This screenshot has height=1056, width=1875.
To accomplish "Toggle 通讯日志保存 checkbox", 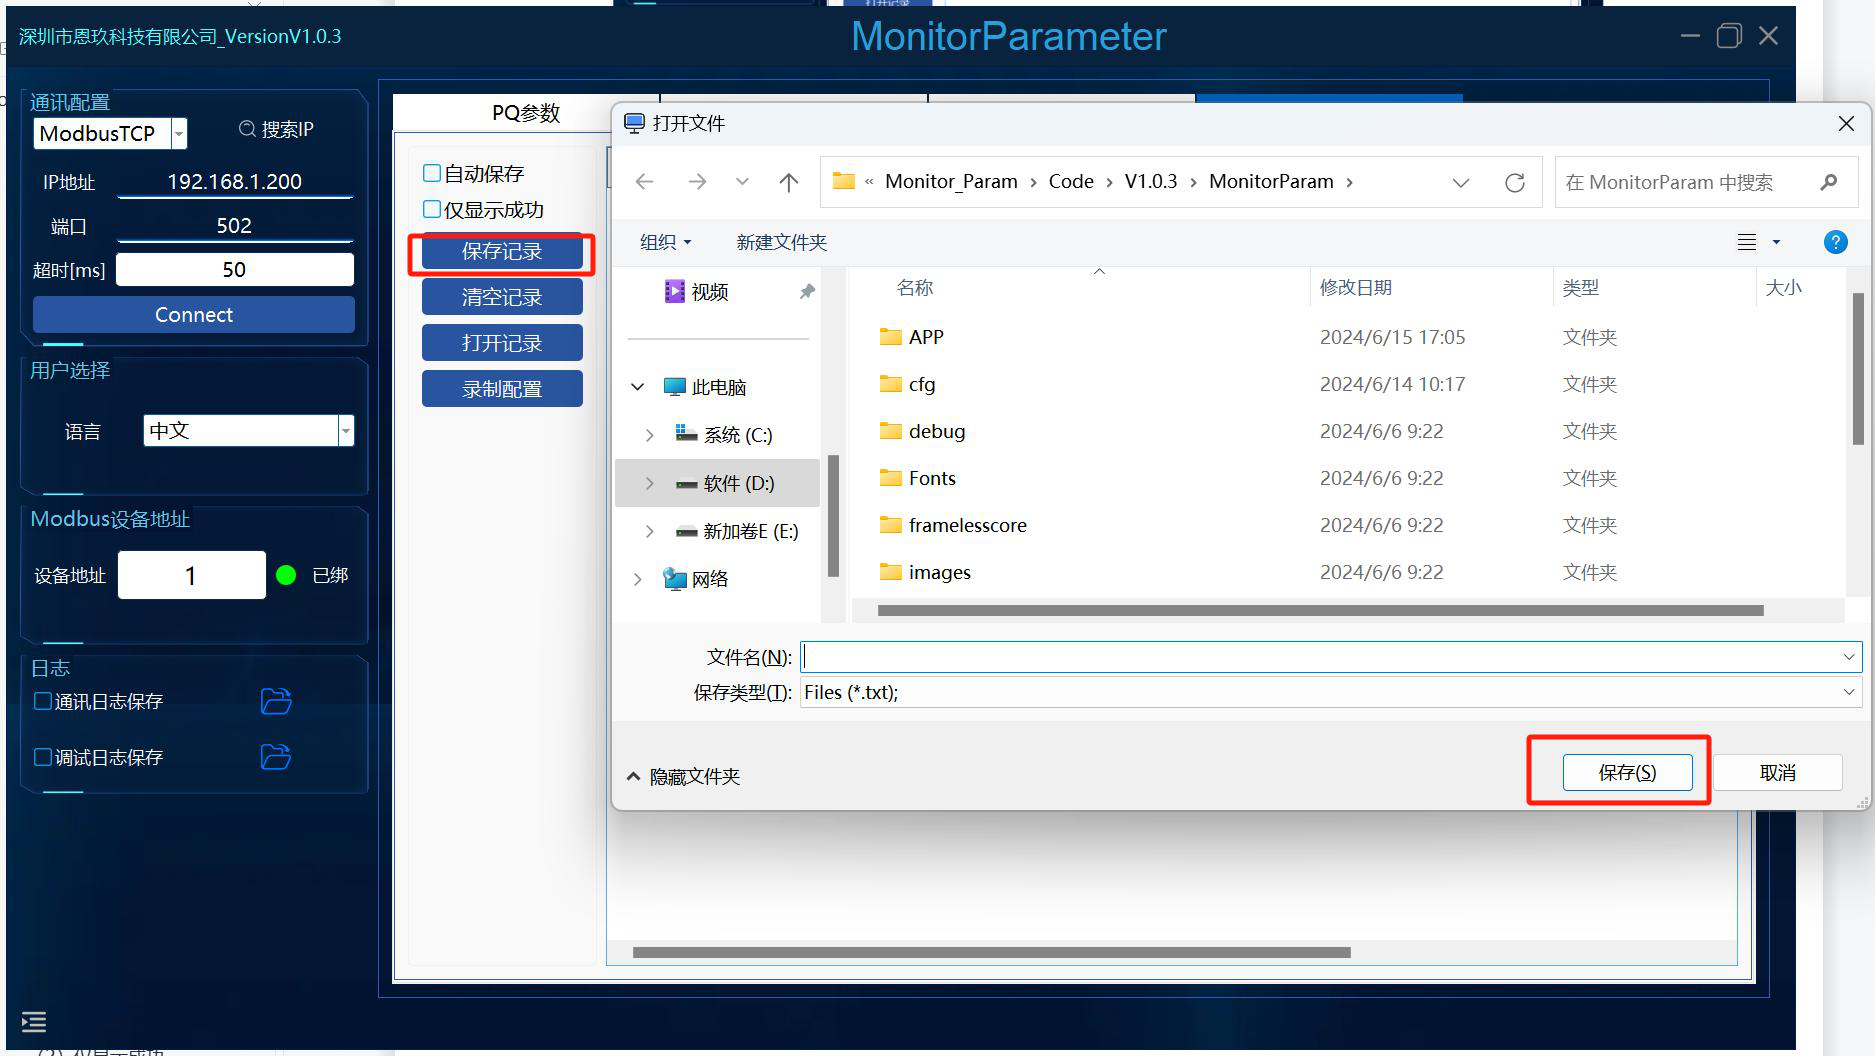I will pos(43,701).
